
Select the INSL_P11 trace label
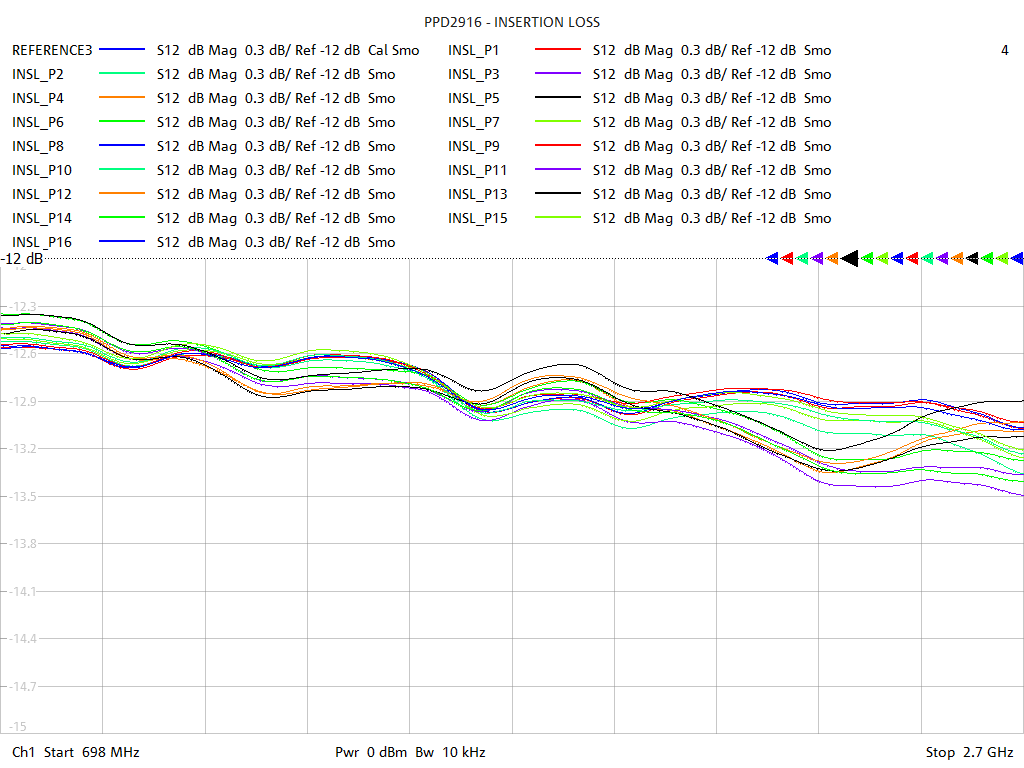point(477,170)
